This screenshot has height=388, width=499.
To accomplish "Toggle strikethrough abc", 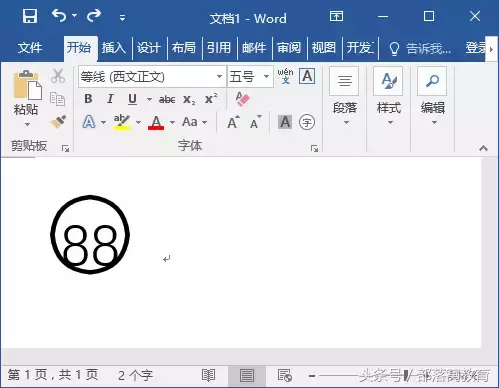I will (x=167, y=99).
